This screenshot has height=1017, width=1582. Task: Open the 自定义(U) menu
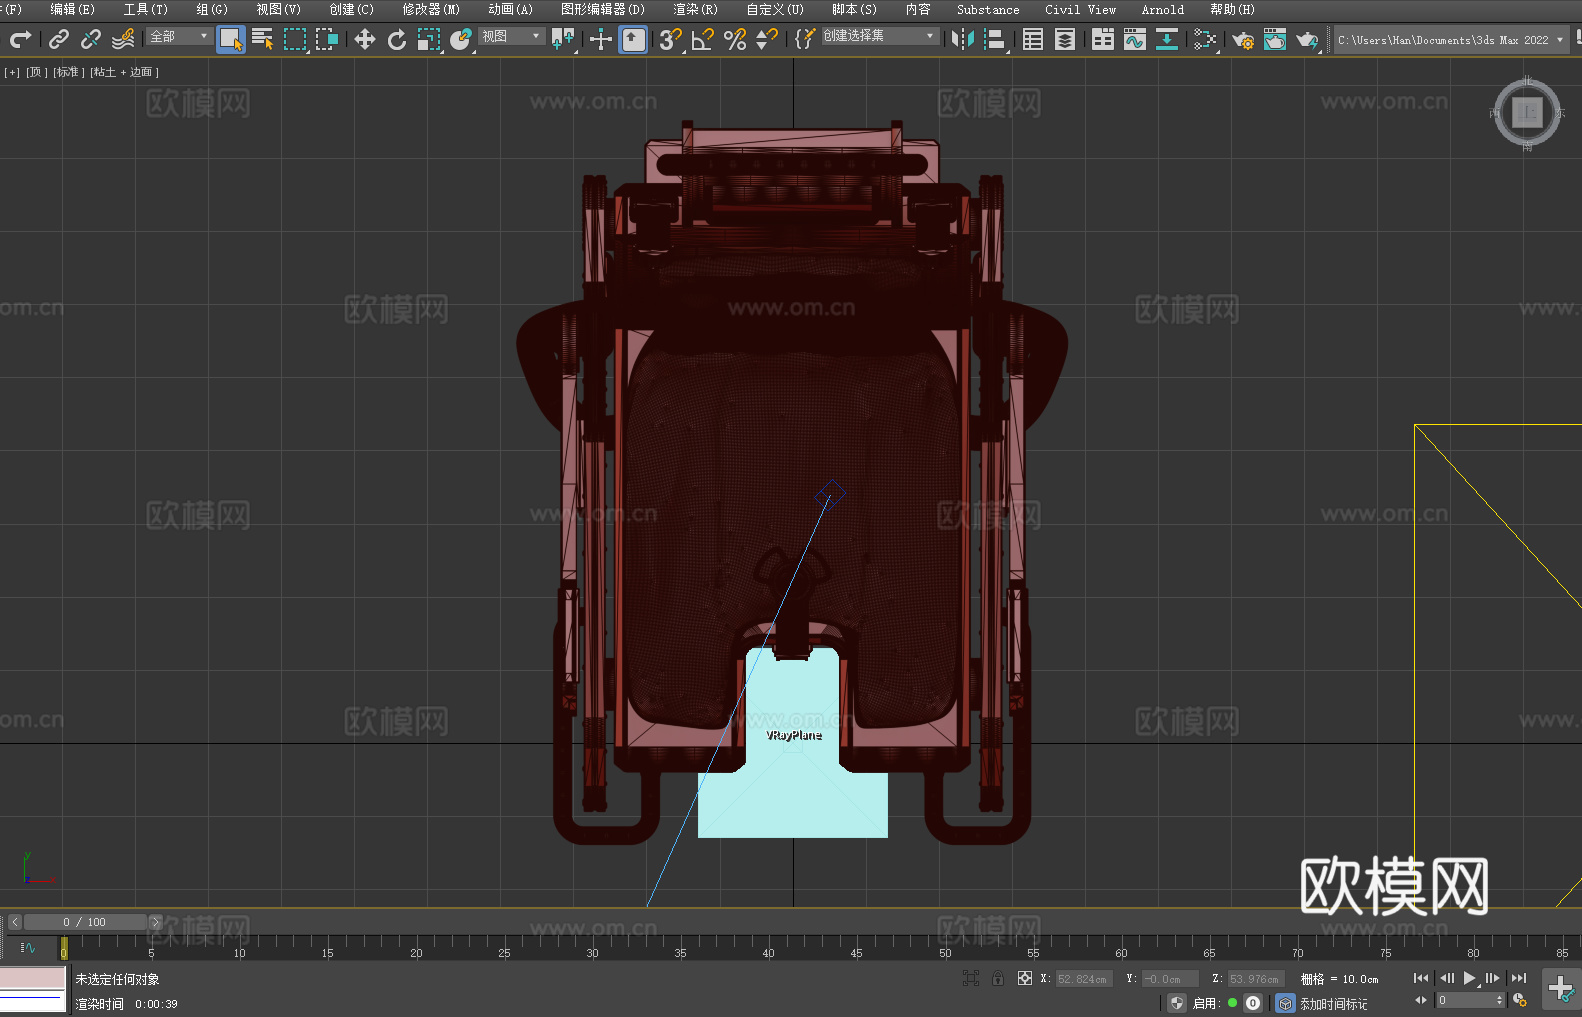(x=775, y=9)
